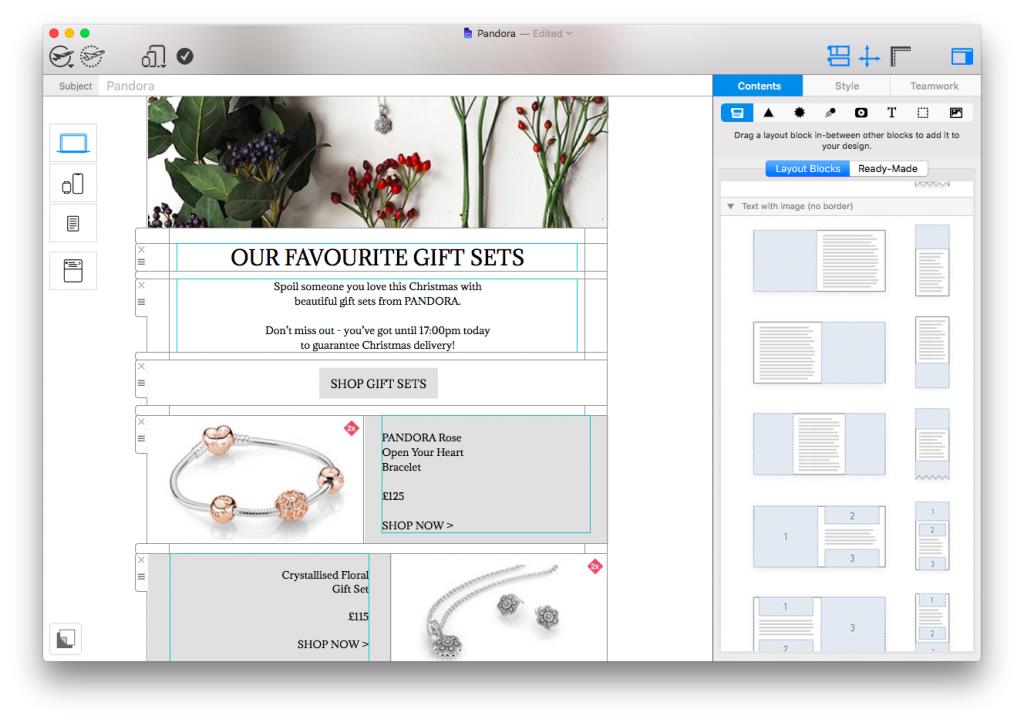Click drag handle of OUR FAVOURITE GIFT SETS block
Screen dimensions: 1024x723
click(141, 262)
